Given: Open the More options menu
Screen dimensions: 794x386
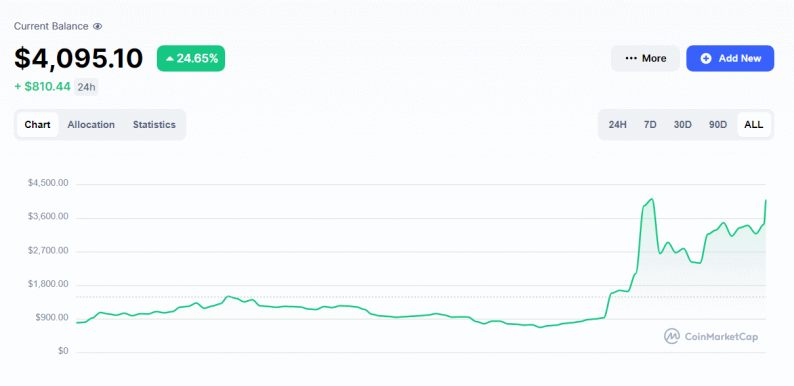Looking at the screenshot, I should 645,58.
